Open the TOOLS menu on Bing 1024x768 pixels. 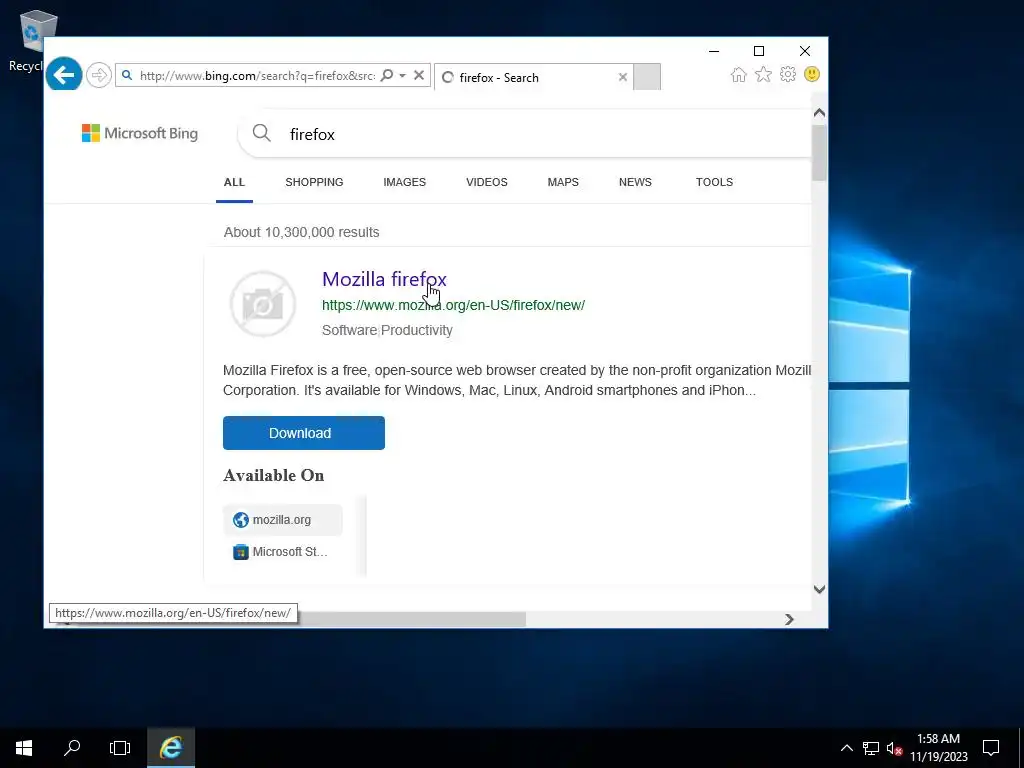714,182
